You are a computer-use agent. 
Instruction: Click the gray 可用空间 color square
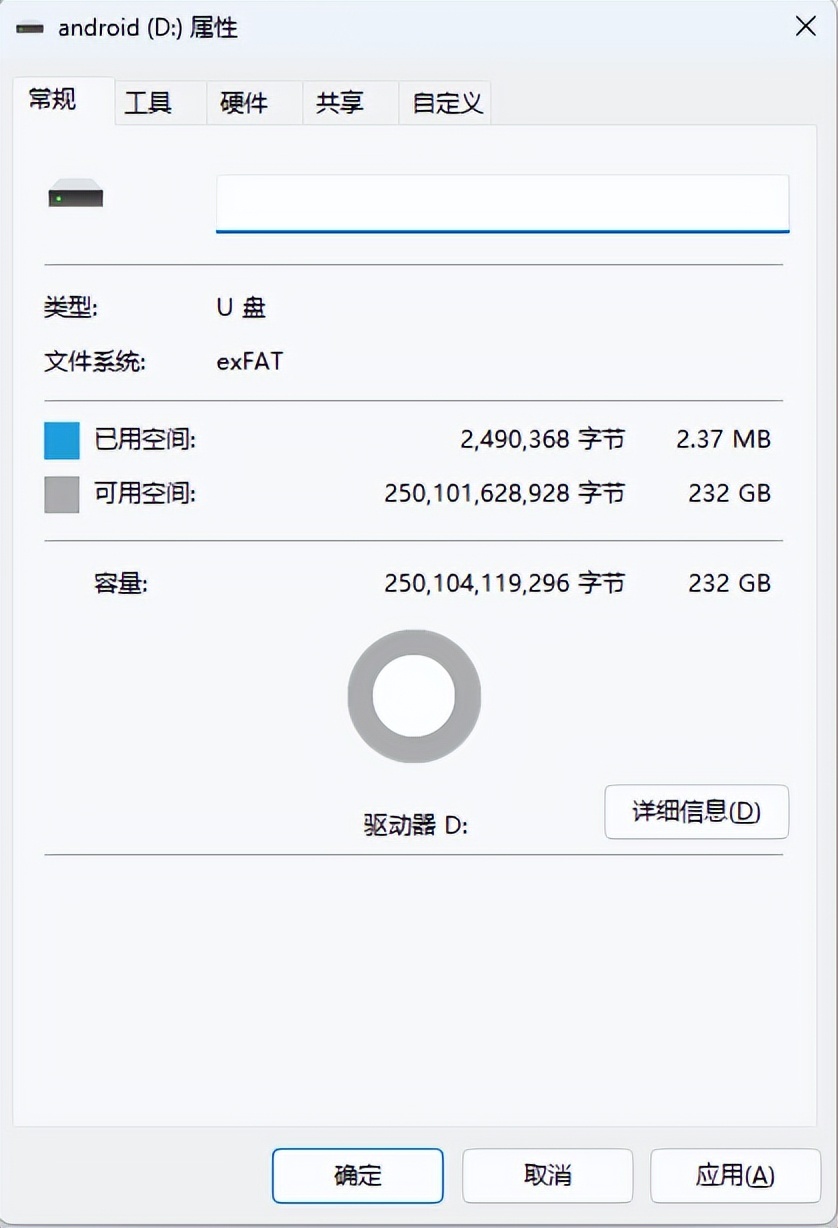pos(62,494)
